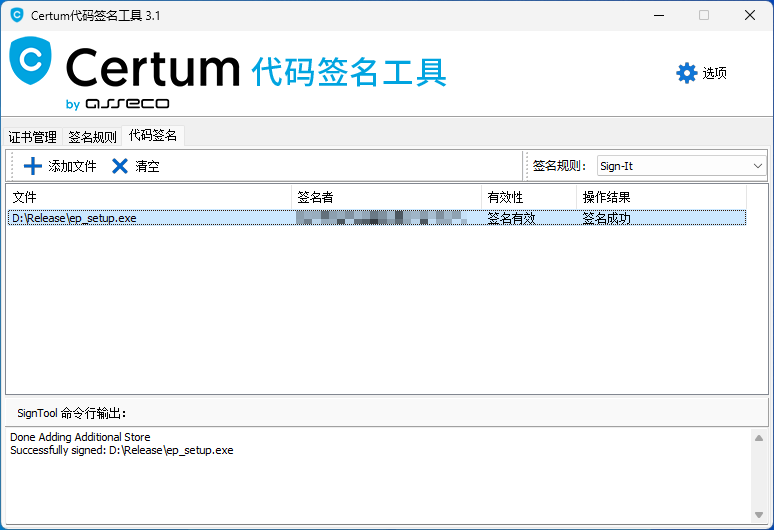Click the scroll up arrow in output pane
This screenshot has height=530, width=774.
tap(759, 438)
